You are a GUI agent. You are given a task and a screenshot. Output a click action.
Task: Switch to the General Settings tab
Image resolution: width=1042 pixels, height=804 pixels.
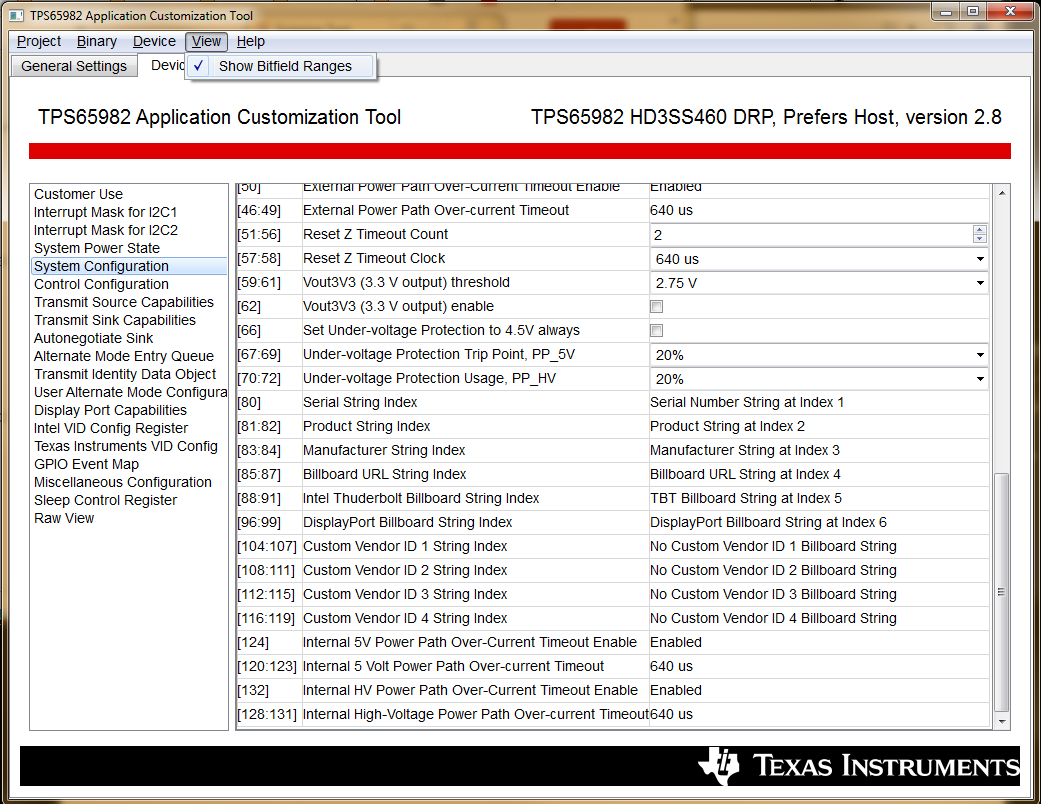coord(74,65)
